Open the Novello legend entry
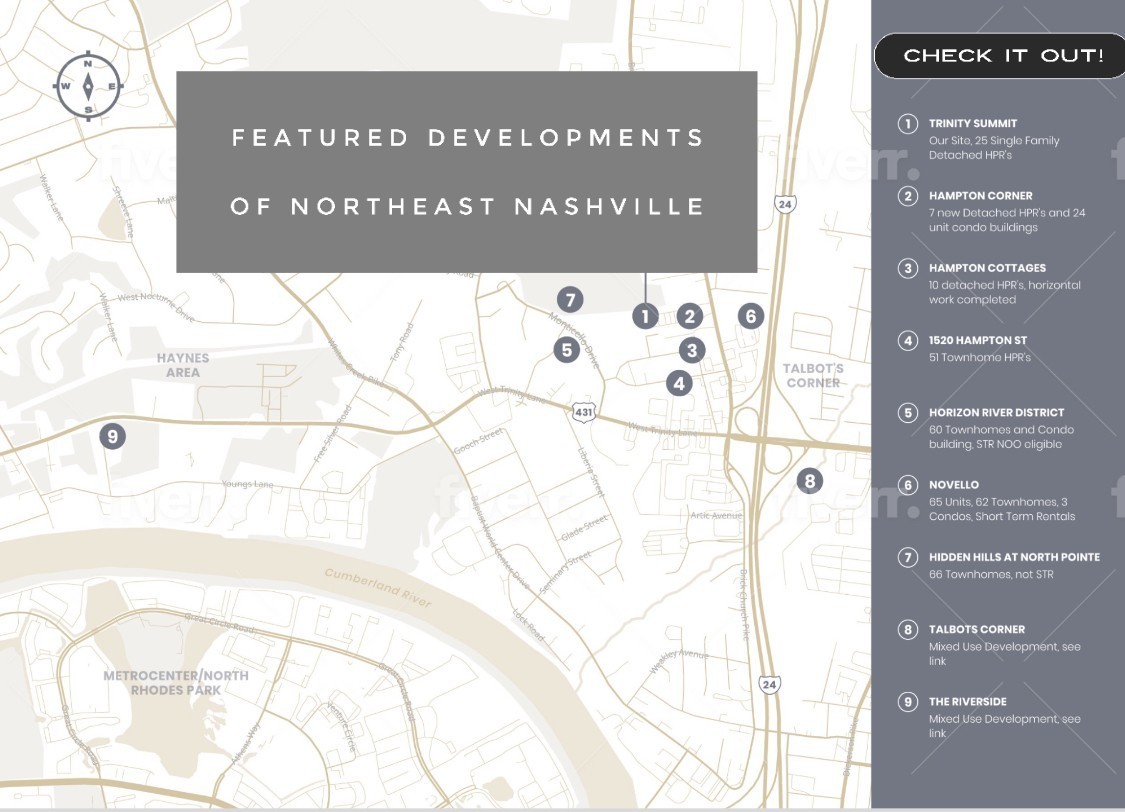Viewport: 1125px width, 812px height. tap(953, 485)
